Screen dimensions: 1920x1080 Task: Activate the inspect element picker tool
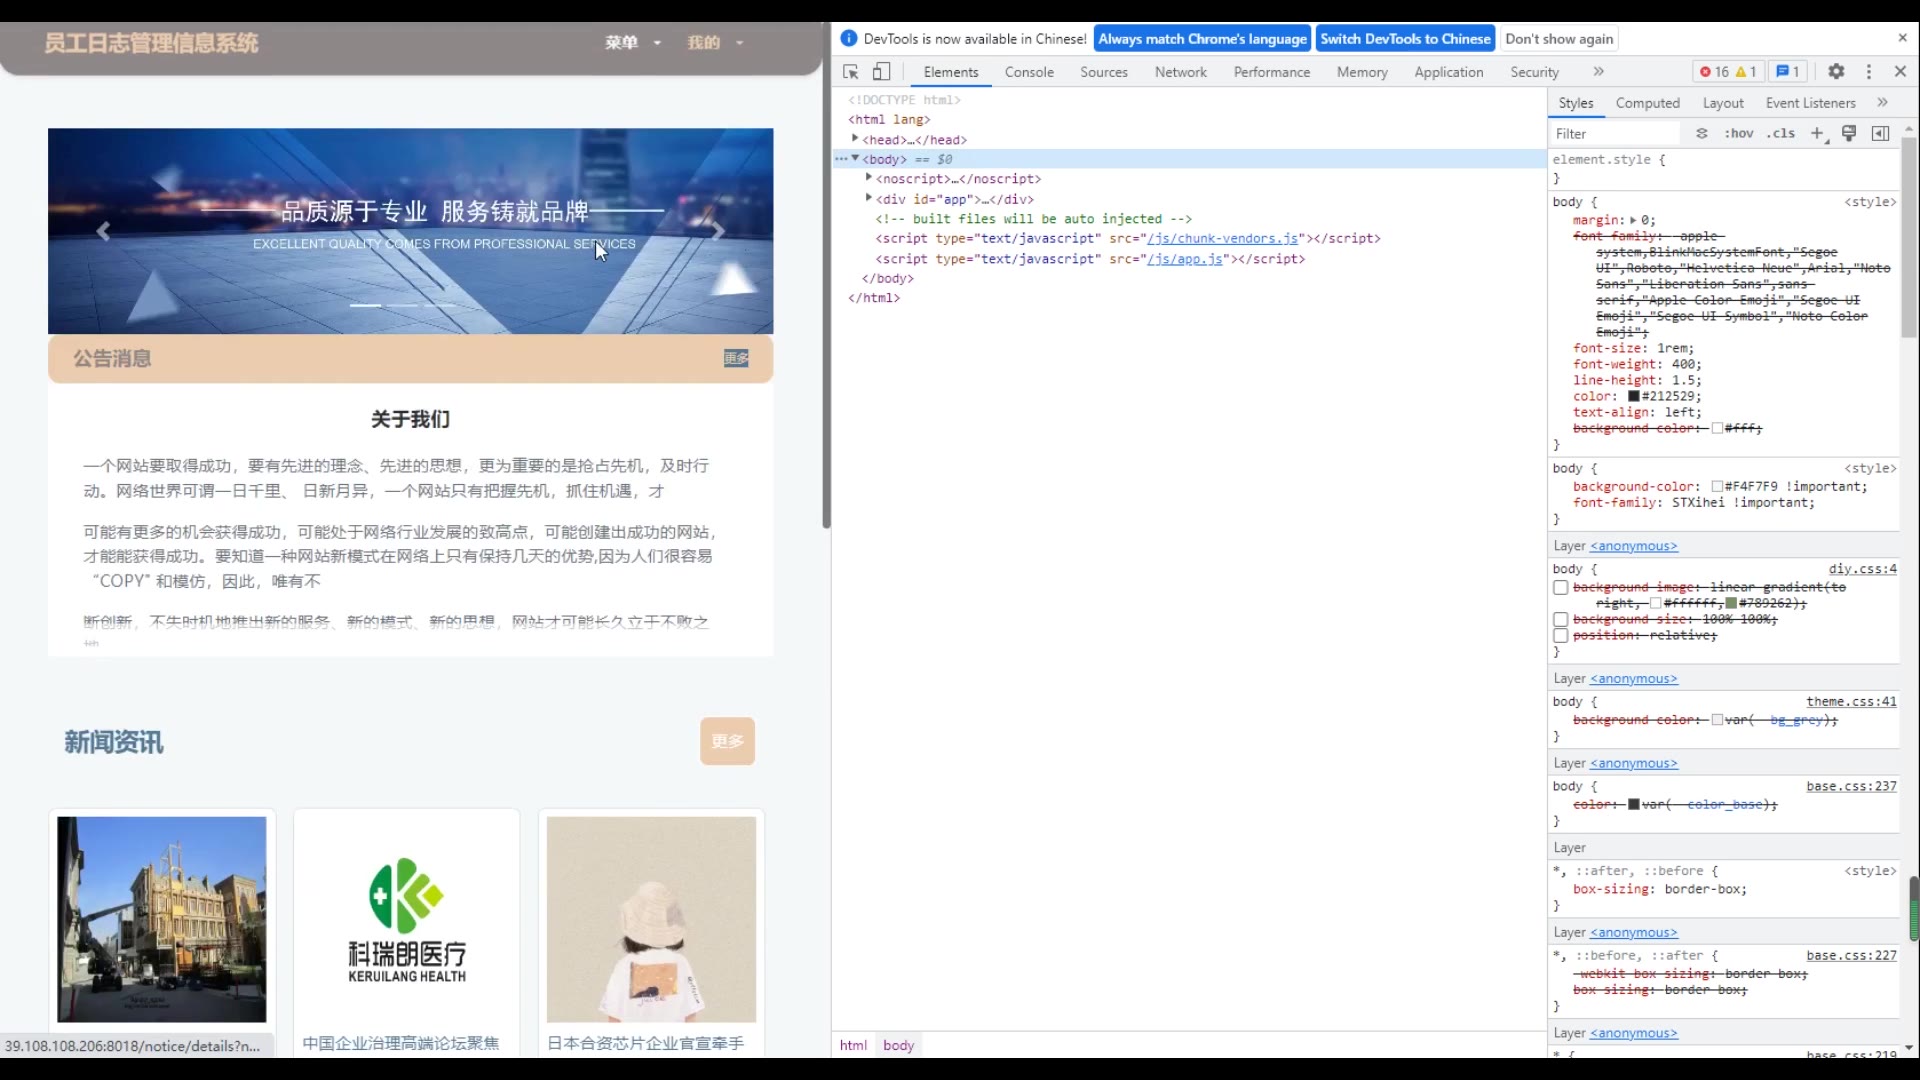[851, 72]
